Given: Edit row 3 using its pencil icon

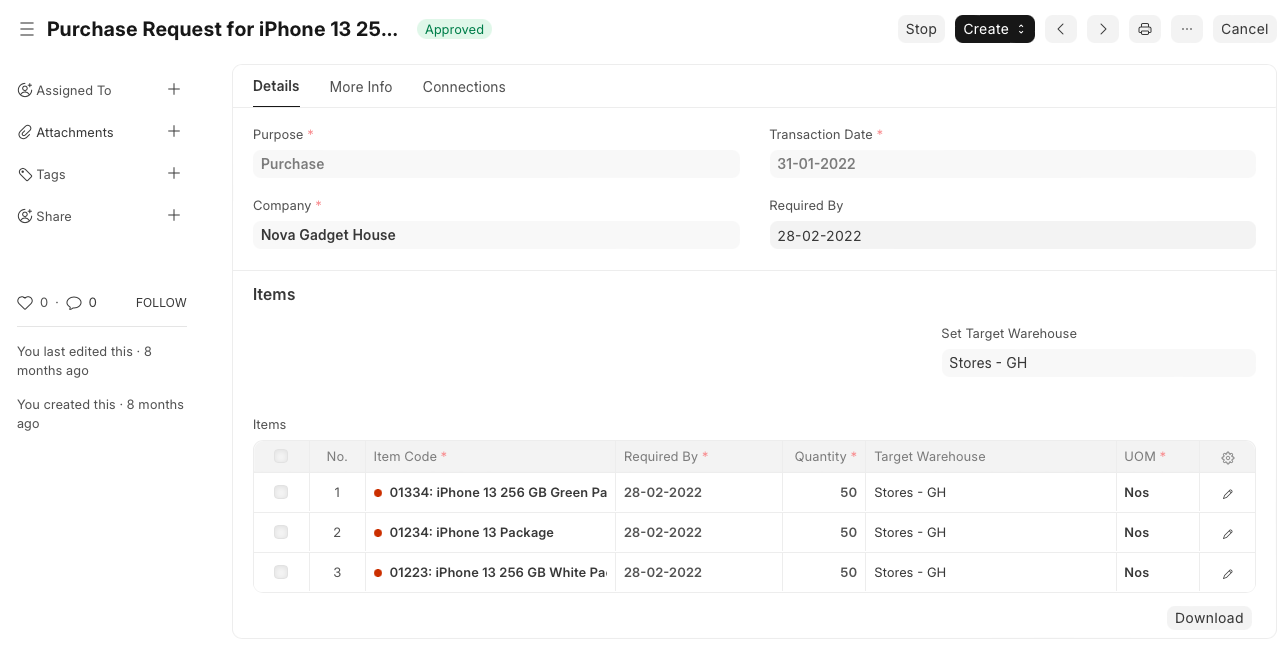Looking at the screenshot, I should [x=1227, y=572].
